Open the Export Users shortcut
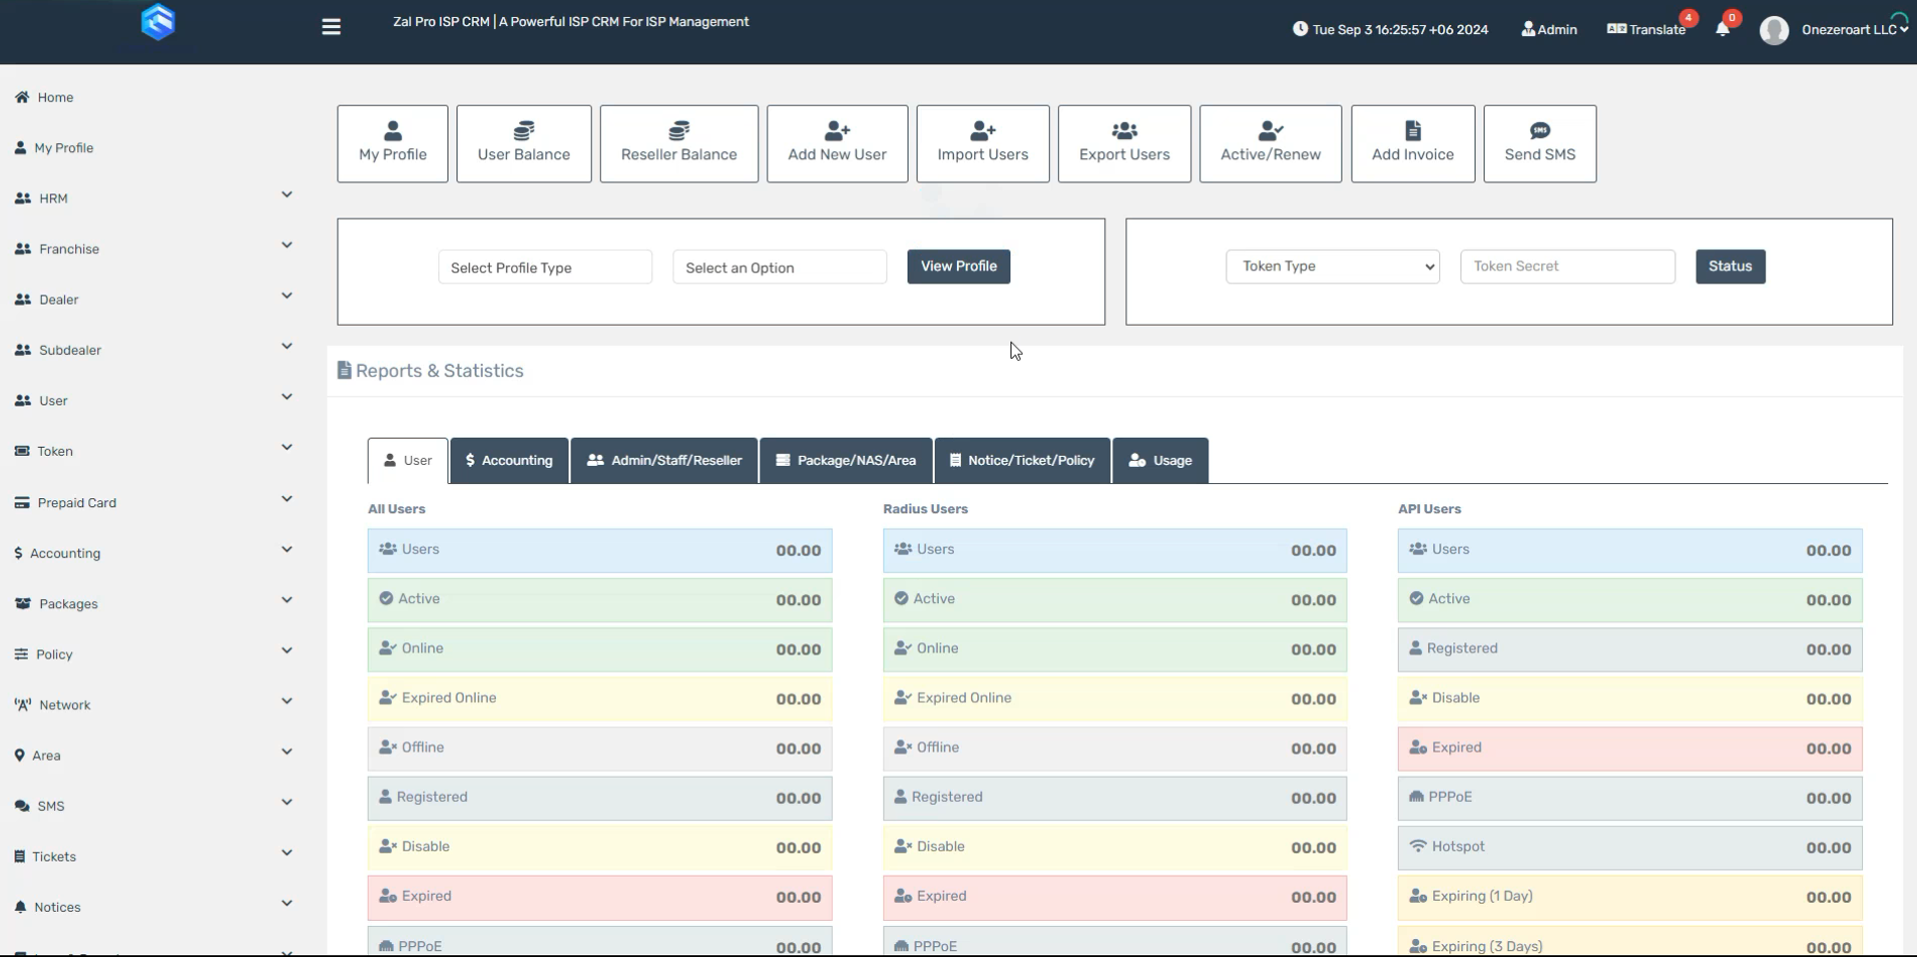This screenshot has height=957, width=1917. tap(1124, 144)
